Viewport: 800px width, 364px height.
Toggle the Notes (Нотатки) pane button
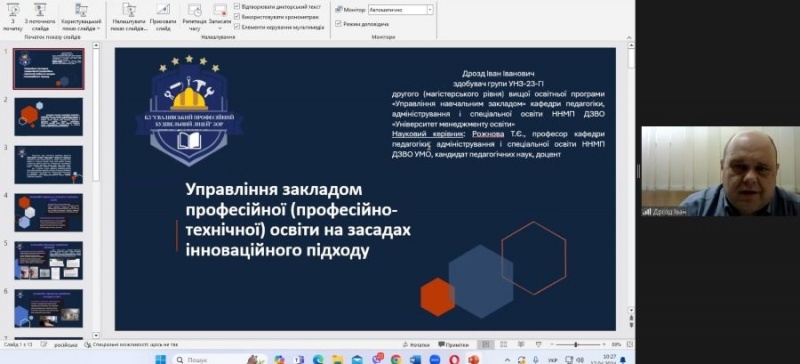[416, 345]
